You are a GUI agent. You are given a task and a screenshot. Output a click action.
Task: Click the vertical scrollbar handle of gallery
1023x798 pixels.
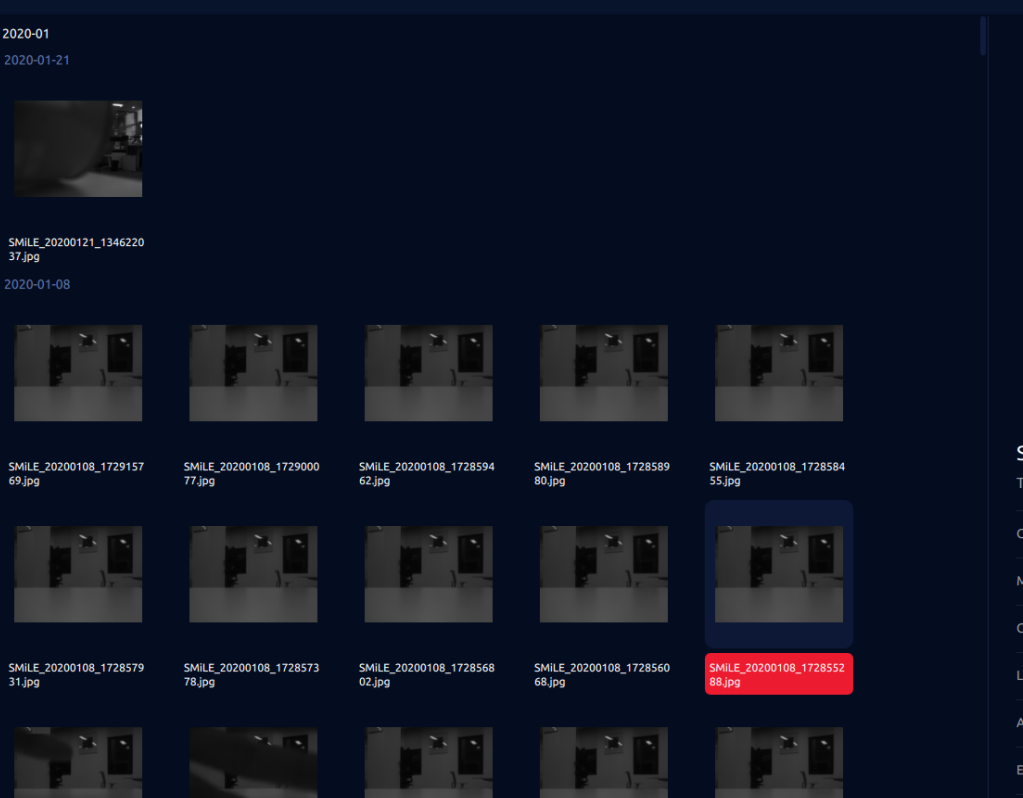(983, 35)
